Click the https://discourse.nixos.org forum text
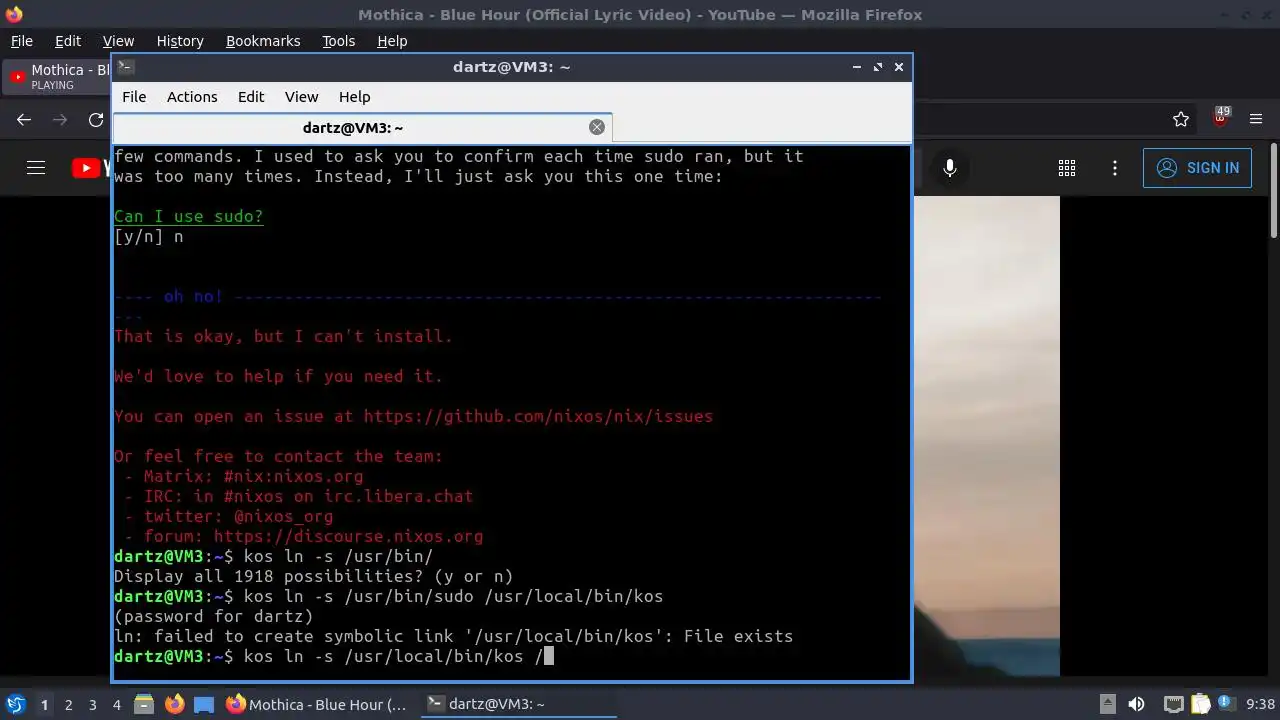This screenshot has height=720, width=1280. (348, 537)
